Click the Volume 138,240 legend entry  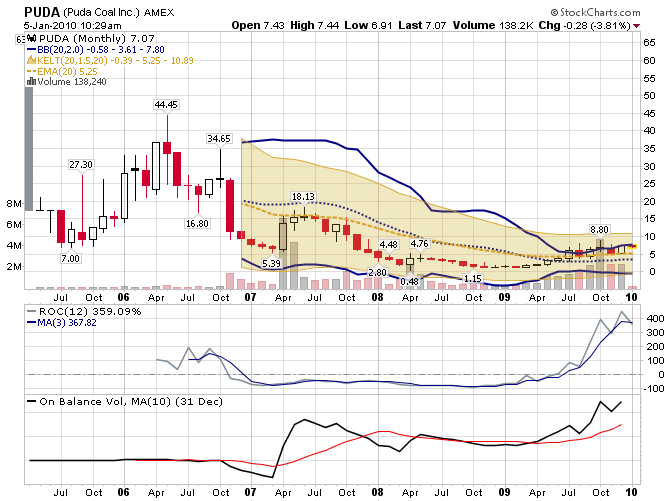point(71,82)
